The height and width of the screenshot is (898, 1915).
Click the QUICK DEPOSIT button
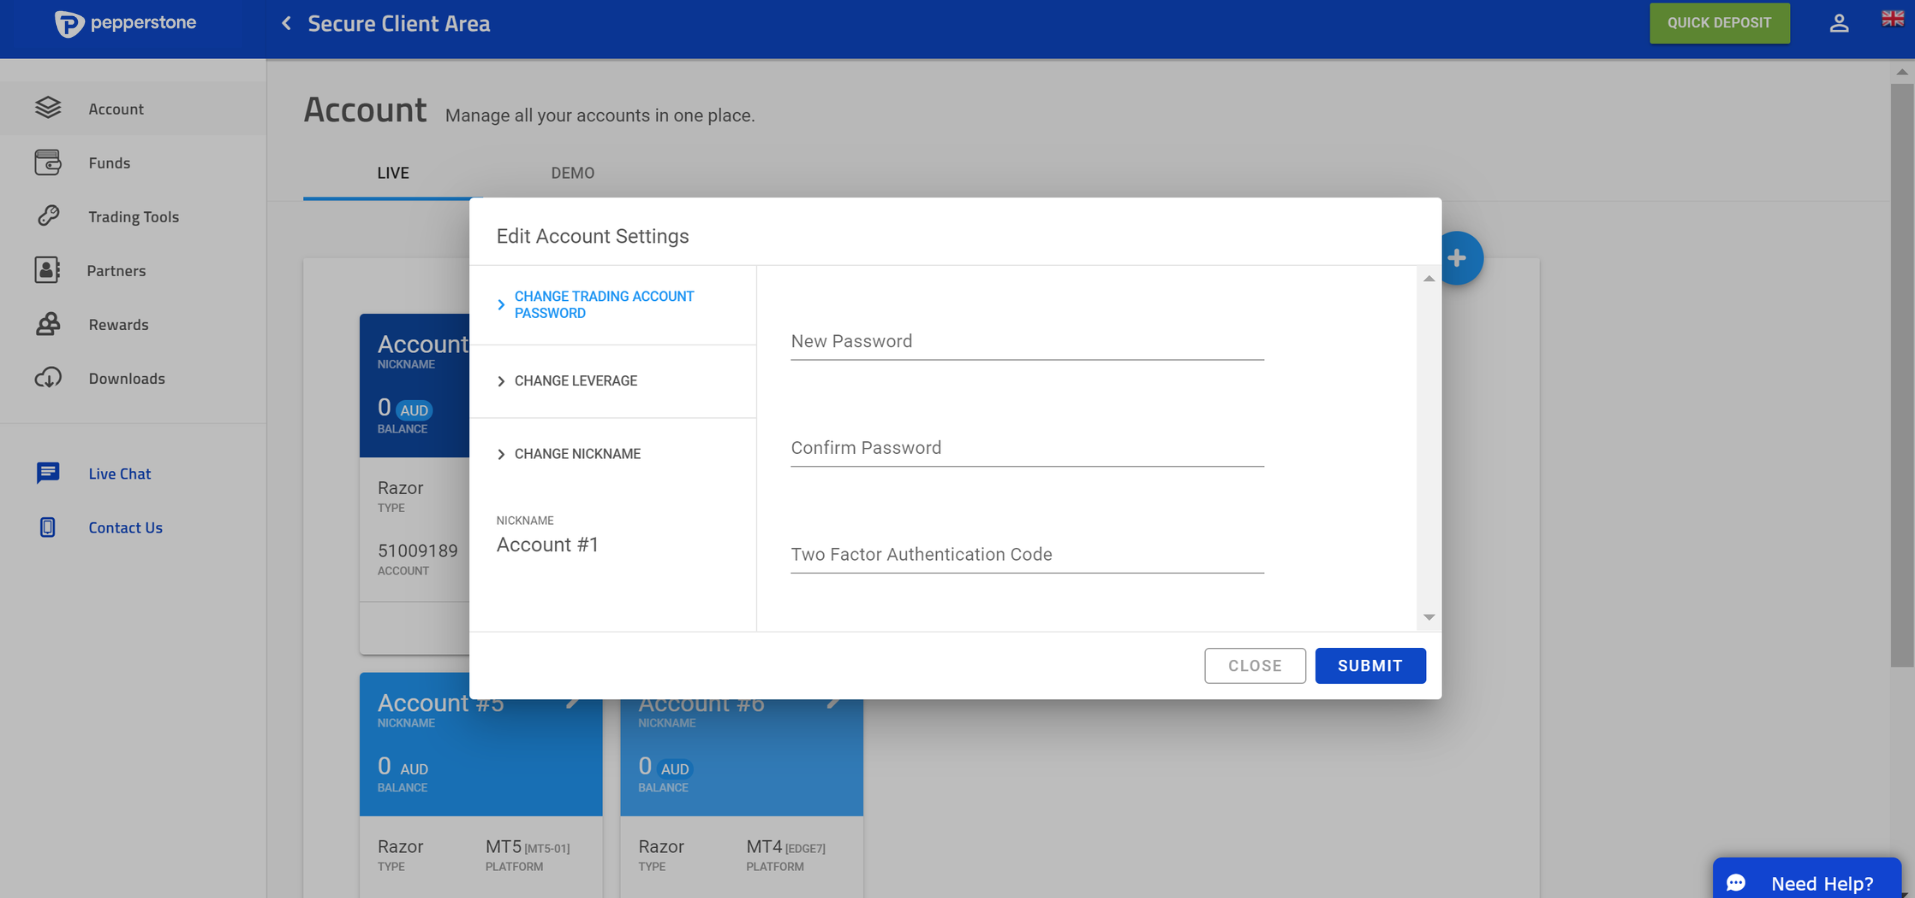pos(1719,23)
